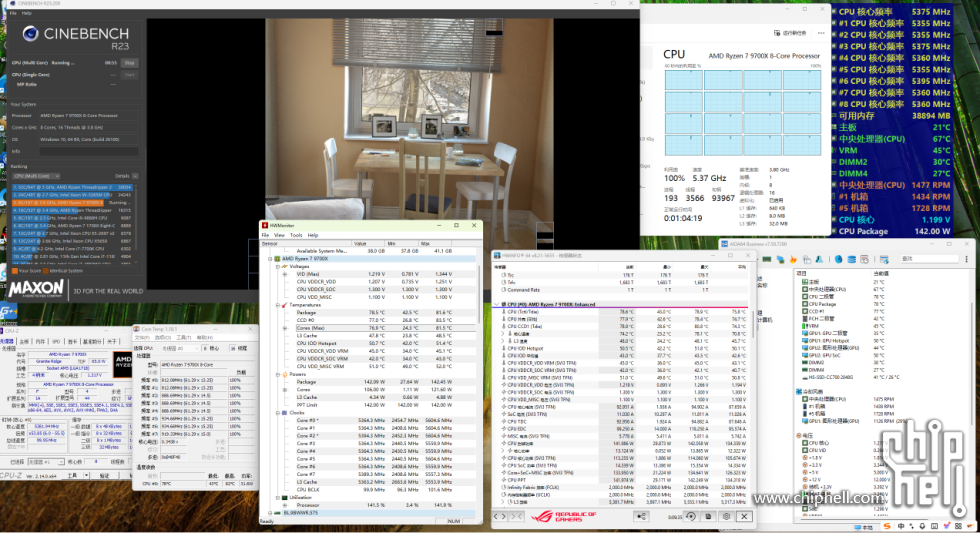The width and height of the screenshot is (980, 533).
Task: Click the microphone icon in system tray
Action: [x=922, y=527]
